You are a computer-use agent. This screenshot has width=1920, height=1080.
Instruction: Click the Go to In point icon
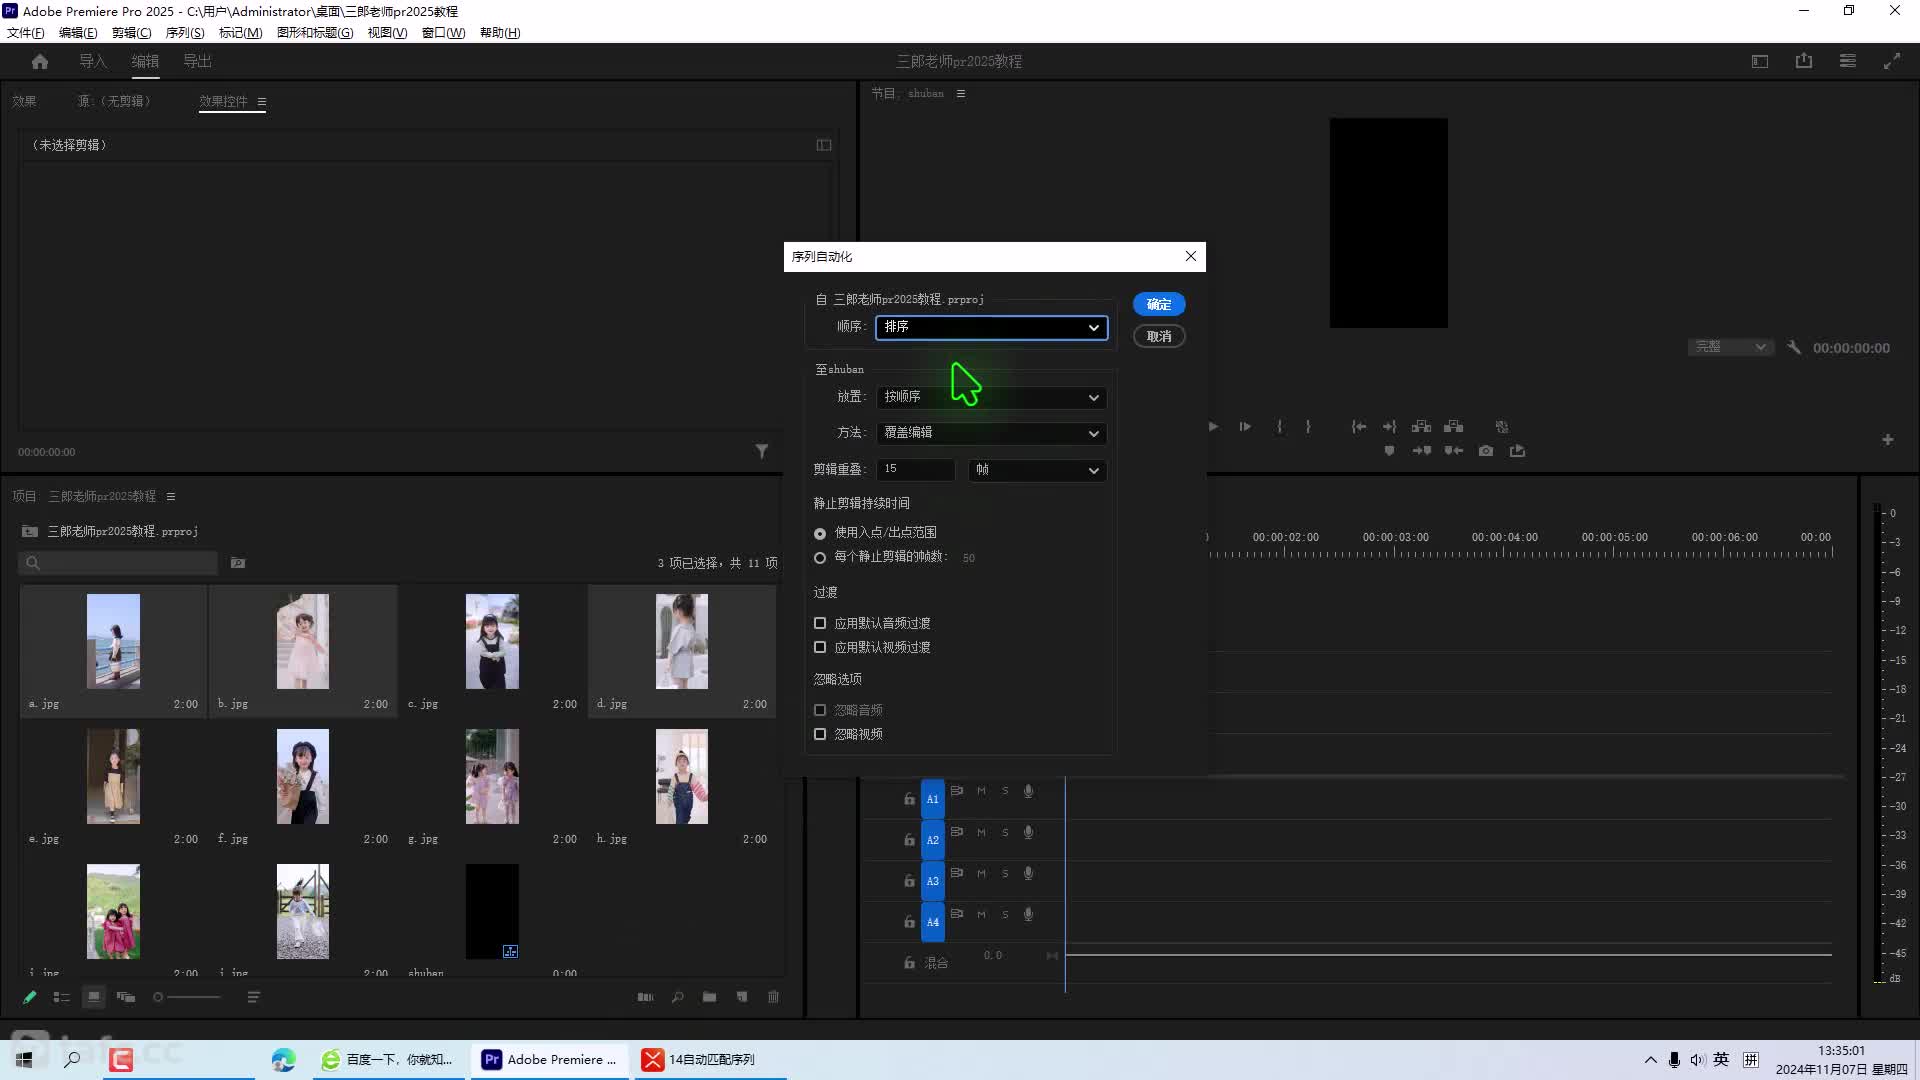1359,427
